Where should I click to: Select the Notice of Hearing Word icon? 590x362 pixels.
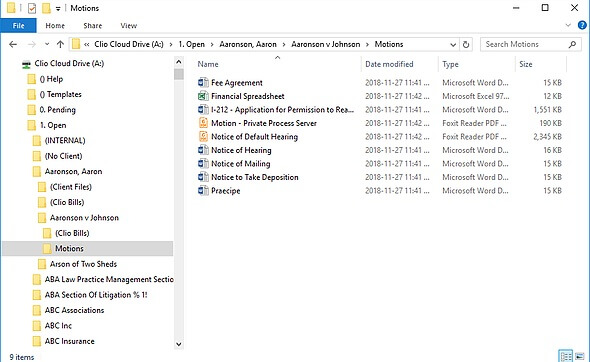tap(203, 150)
